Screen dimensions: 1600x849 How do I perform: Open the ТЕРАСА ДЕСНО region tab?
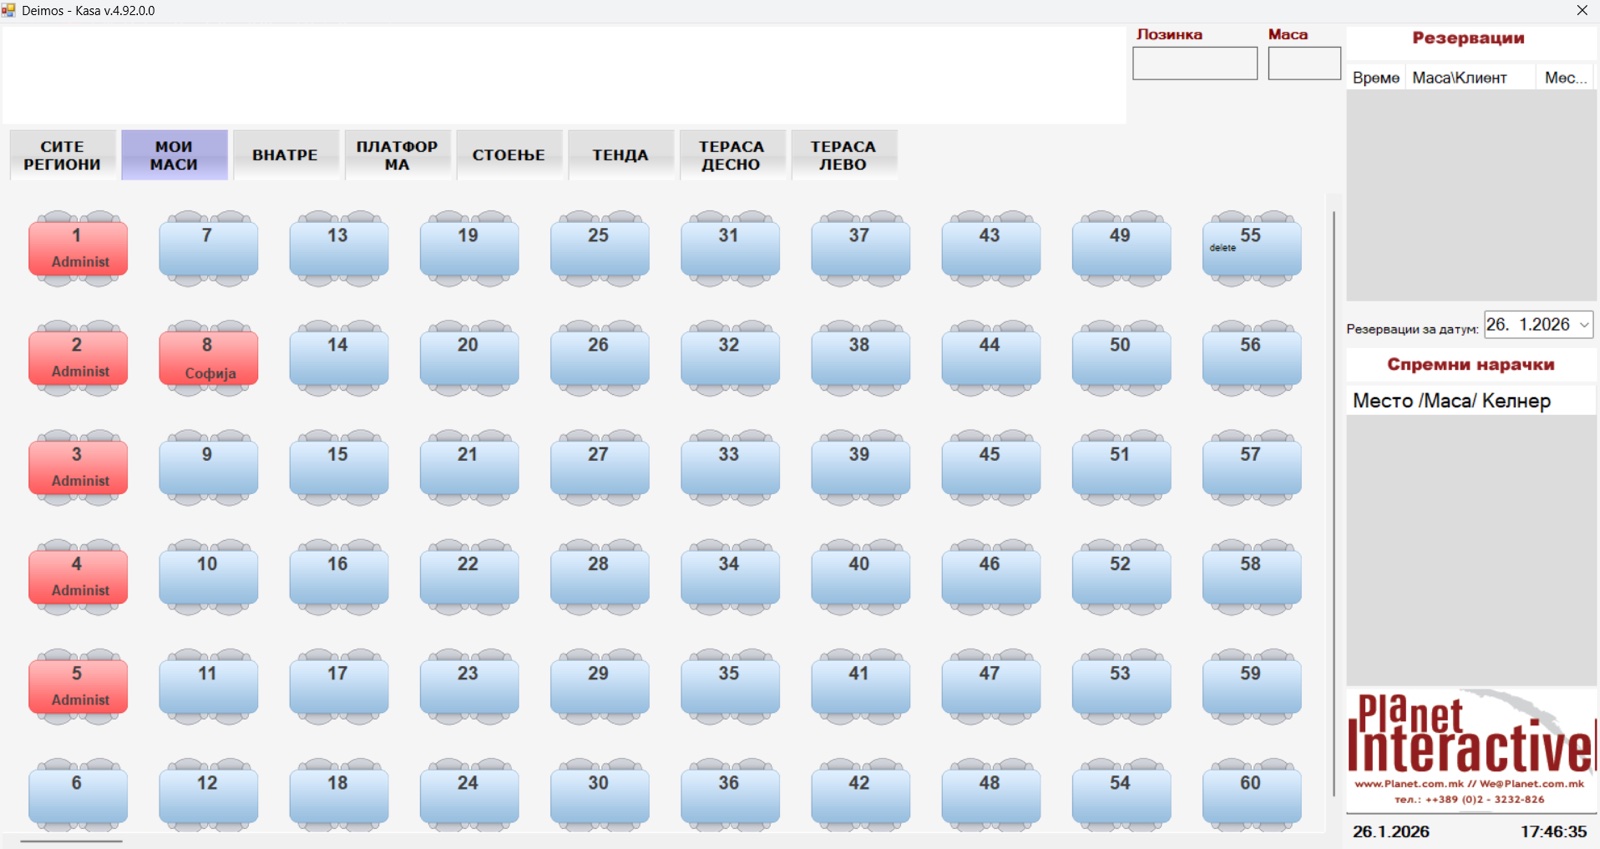731,155
